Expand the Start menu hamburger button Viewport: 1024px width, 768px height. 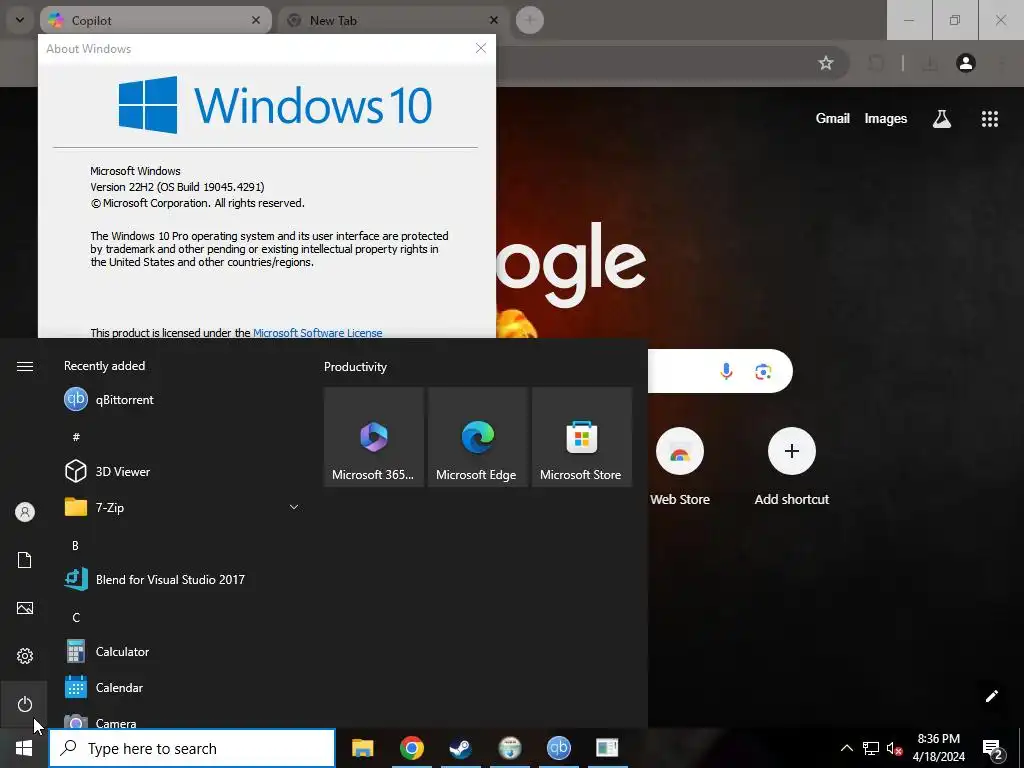point(24,366)
